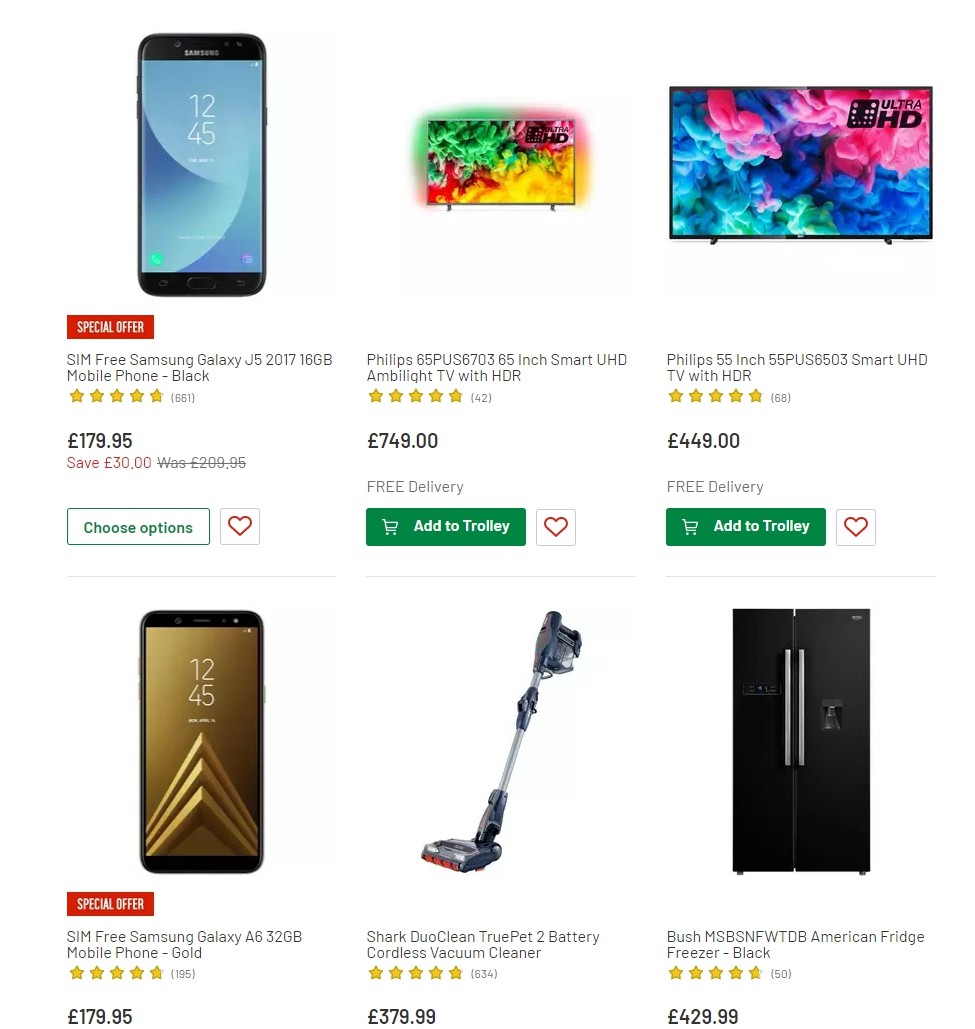Click the Bush fridge freezer product image

[x=799, y=740]
